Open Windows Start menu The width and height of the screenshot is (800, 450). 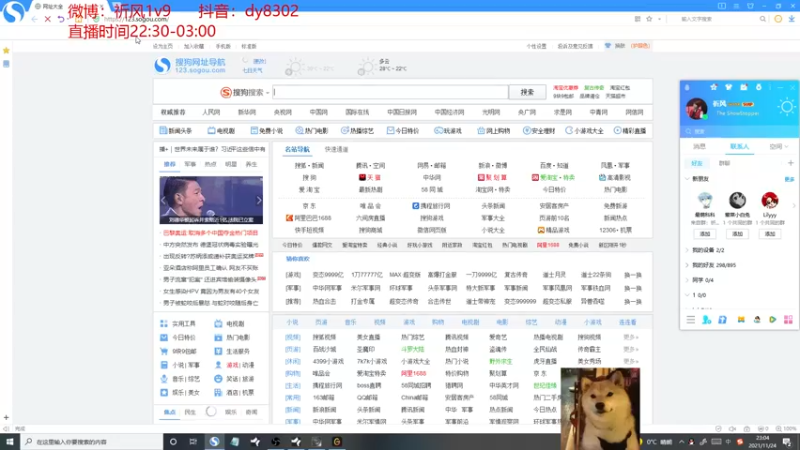10,442
